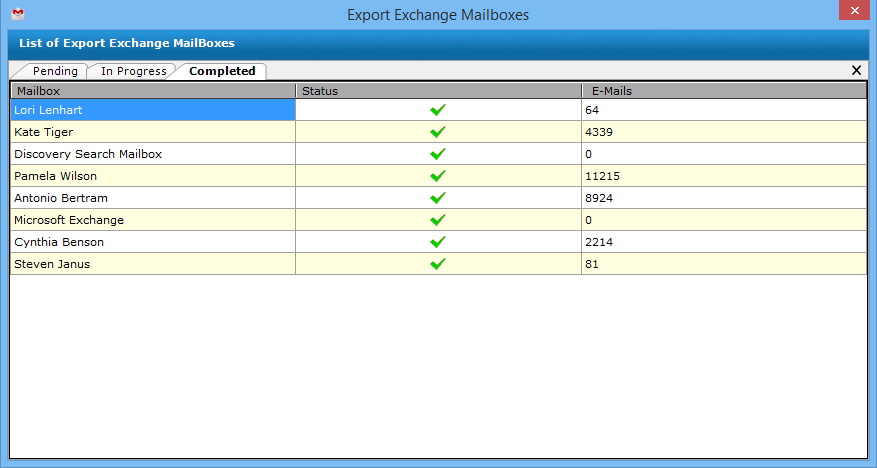The image size is (877, 468).
Task: Select the Steven Janus mailbox
Action: pos(153,264)
